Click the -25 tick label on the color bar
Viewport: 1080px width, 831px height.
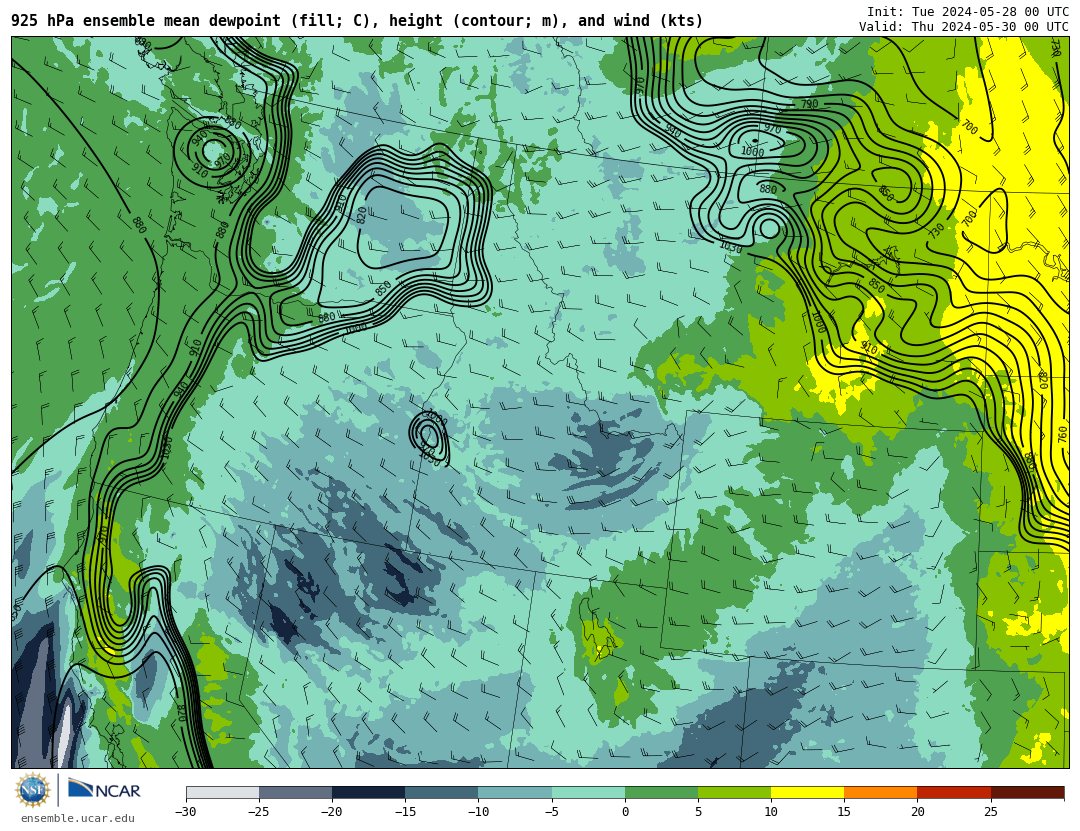tap(258, 812)
